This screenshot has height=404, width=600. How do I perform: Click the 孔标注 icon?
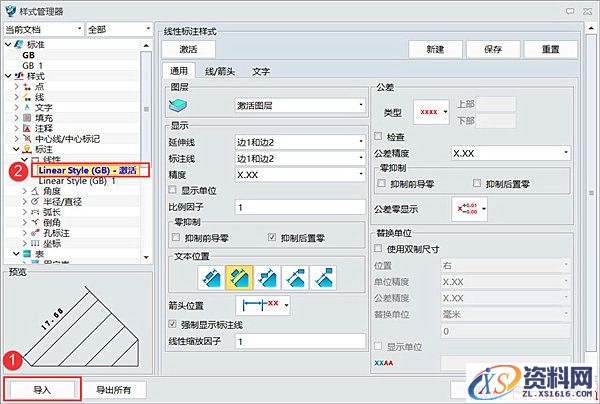(35, 233)
